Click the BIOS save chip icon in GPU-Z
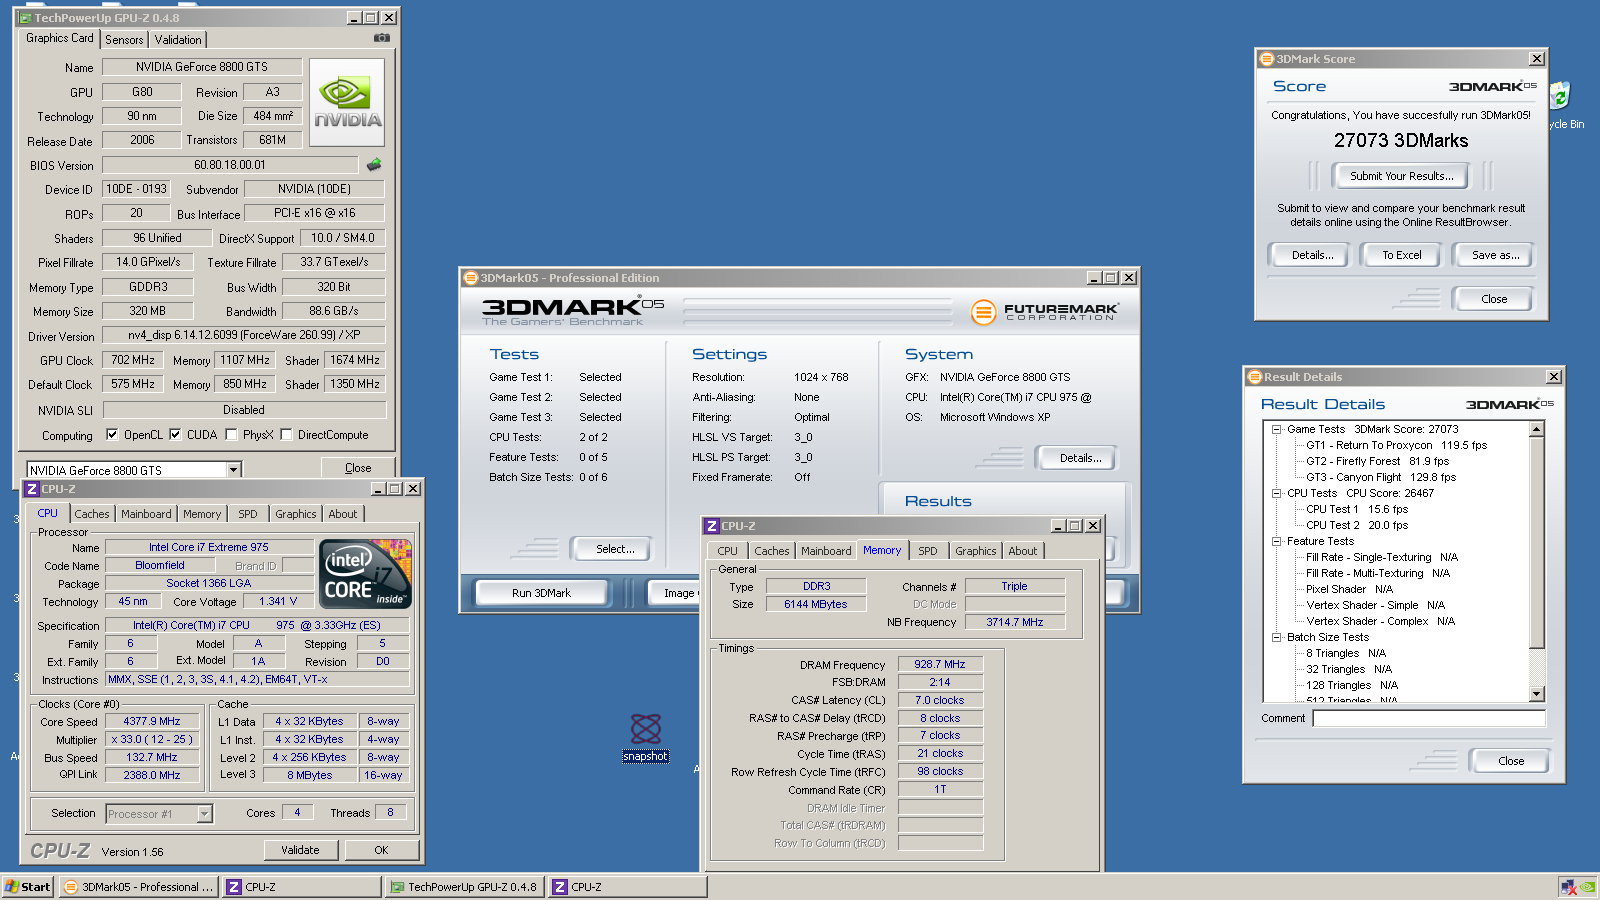The image size is (1600, 900). pos(374,164)
